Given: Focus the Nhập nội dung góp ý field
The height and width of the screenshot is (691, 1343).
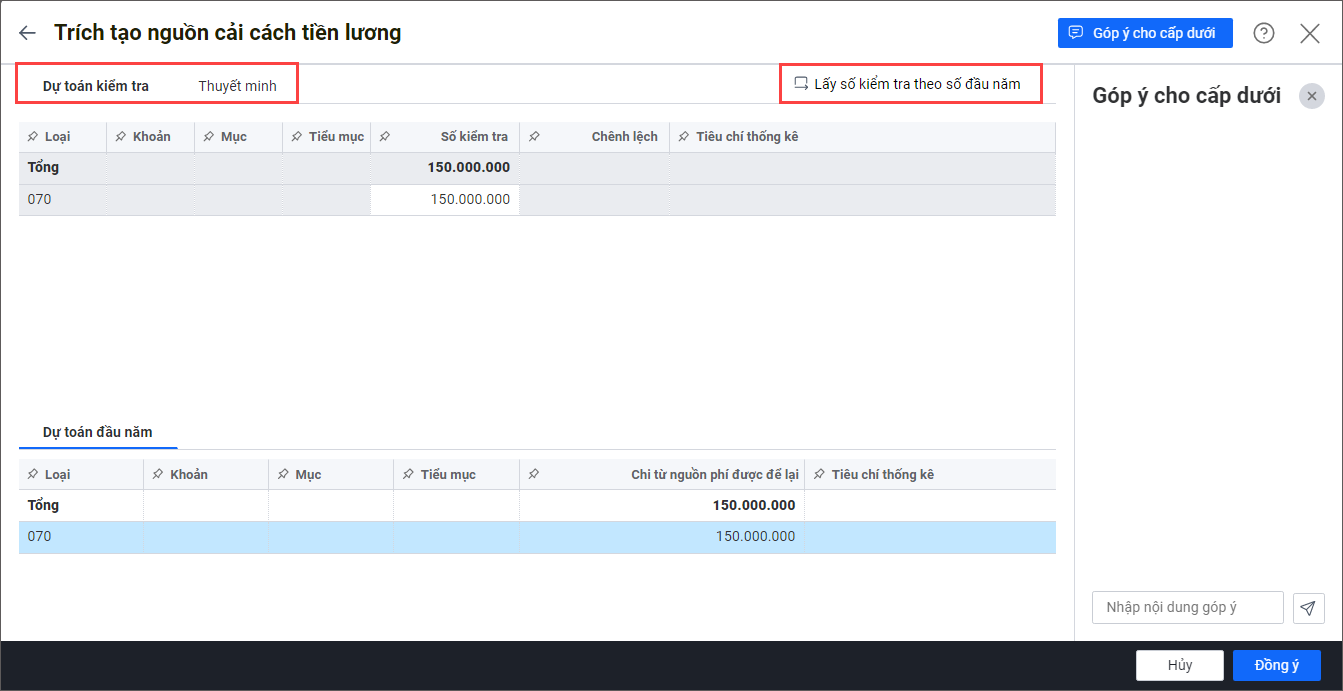Looking at the screenshot, I should point(1187,607).
